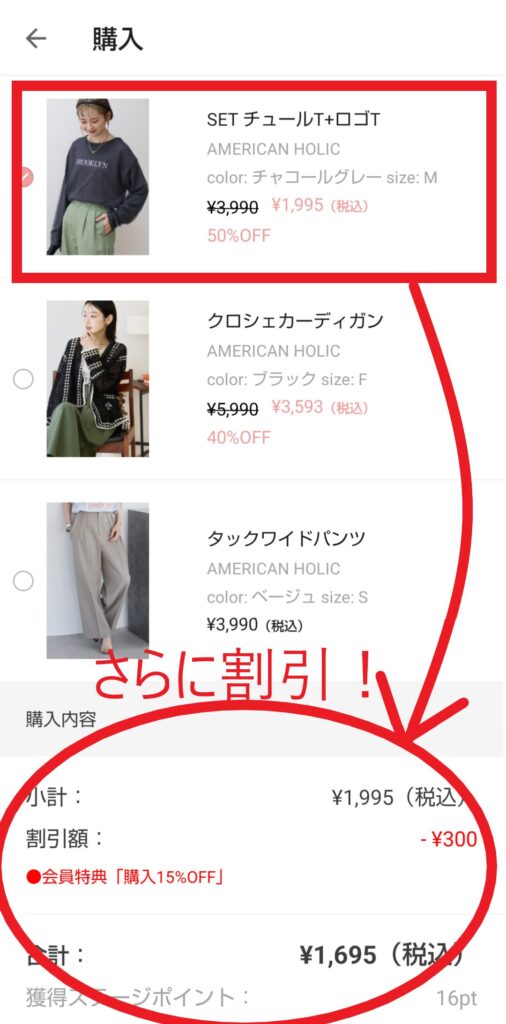
Task: Tap the 50%OFF discount label
Action: (x=238, y=235)
